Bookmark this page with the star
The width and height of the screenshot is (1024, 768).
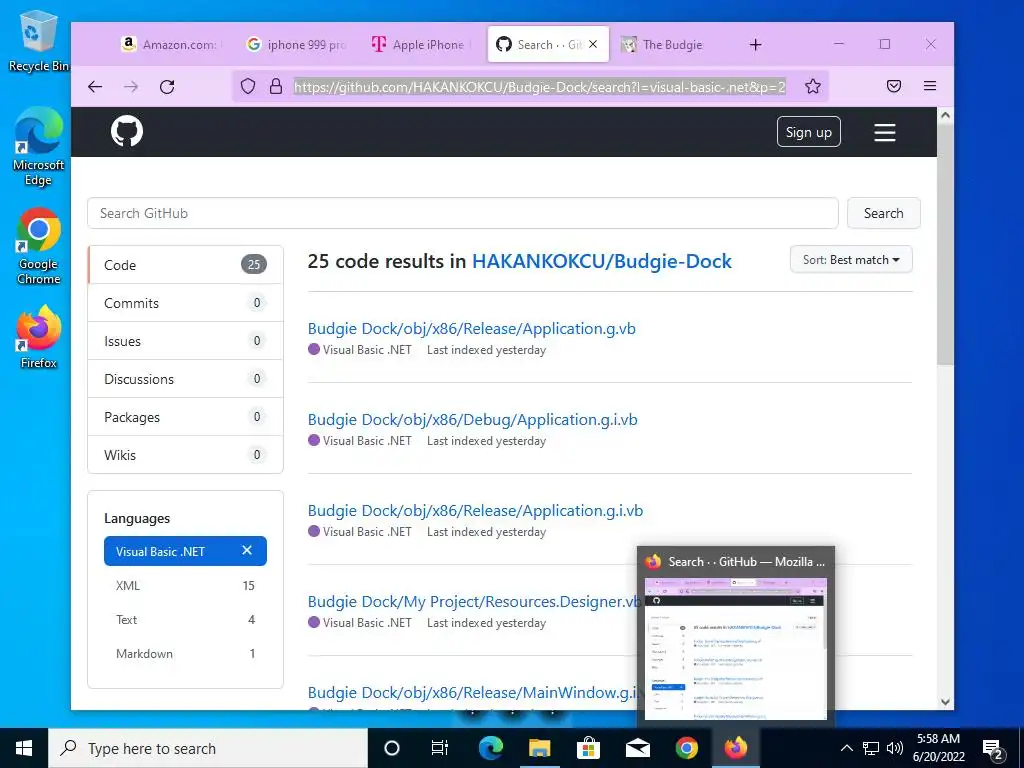pos(812,86)
